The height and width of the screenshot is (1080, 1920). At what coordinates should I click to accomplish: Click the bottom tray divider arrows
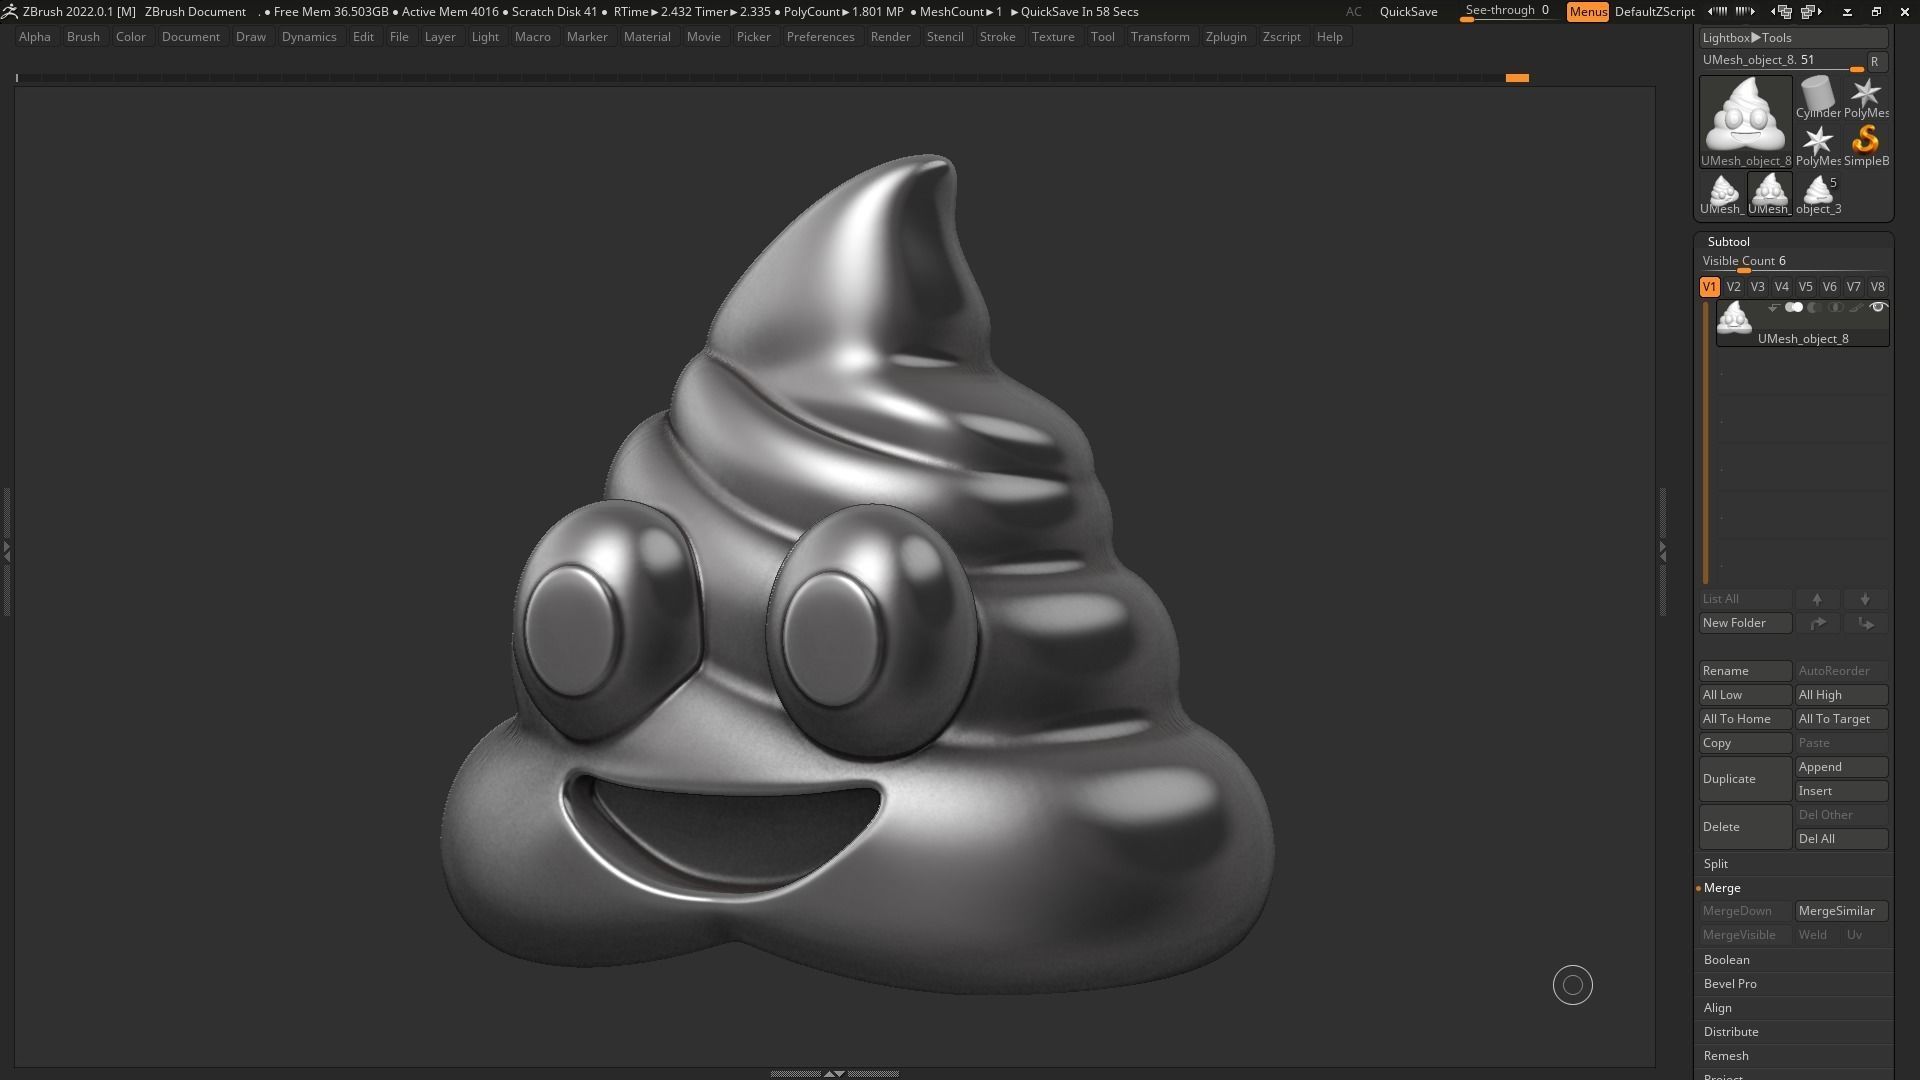click(833, 1074)
